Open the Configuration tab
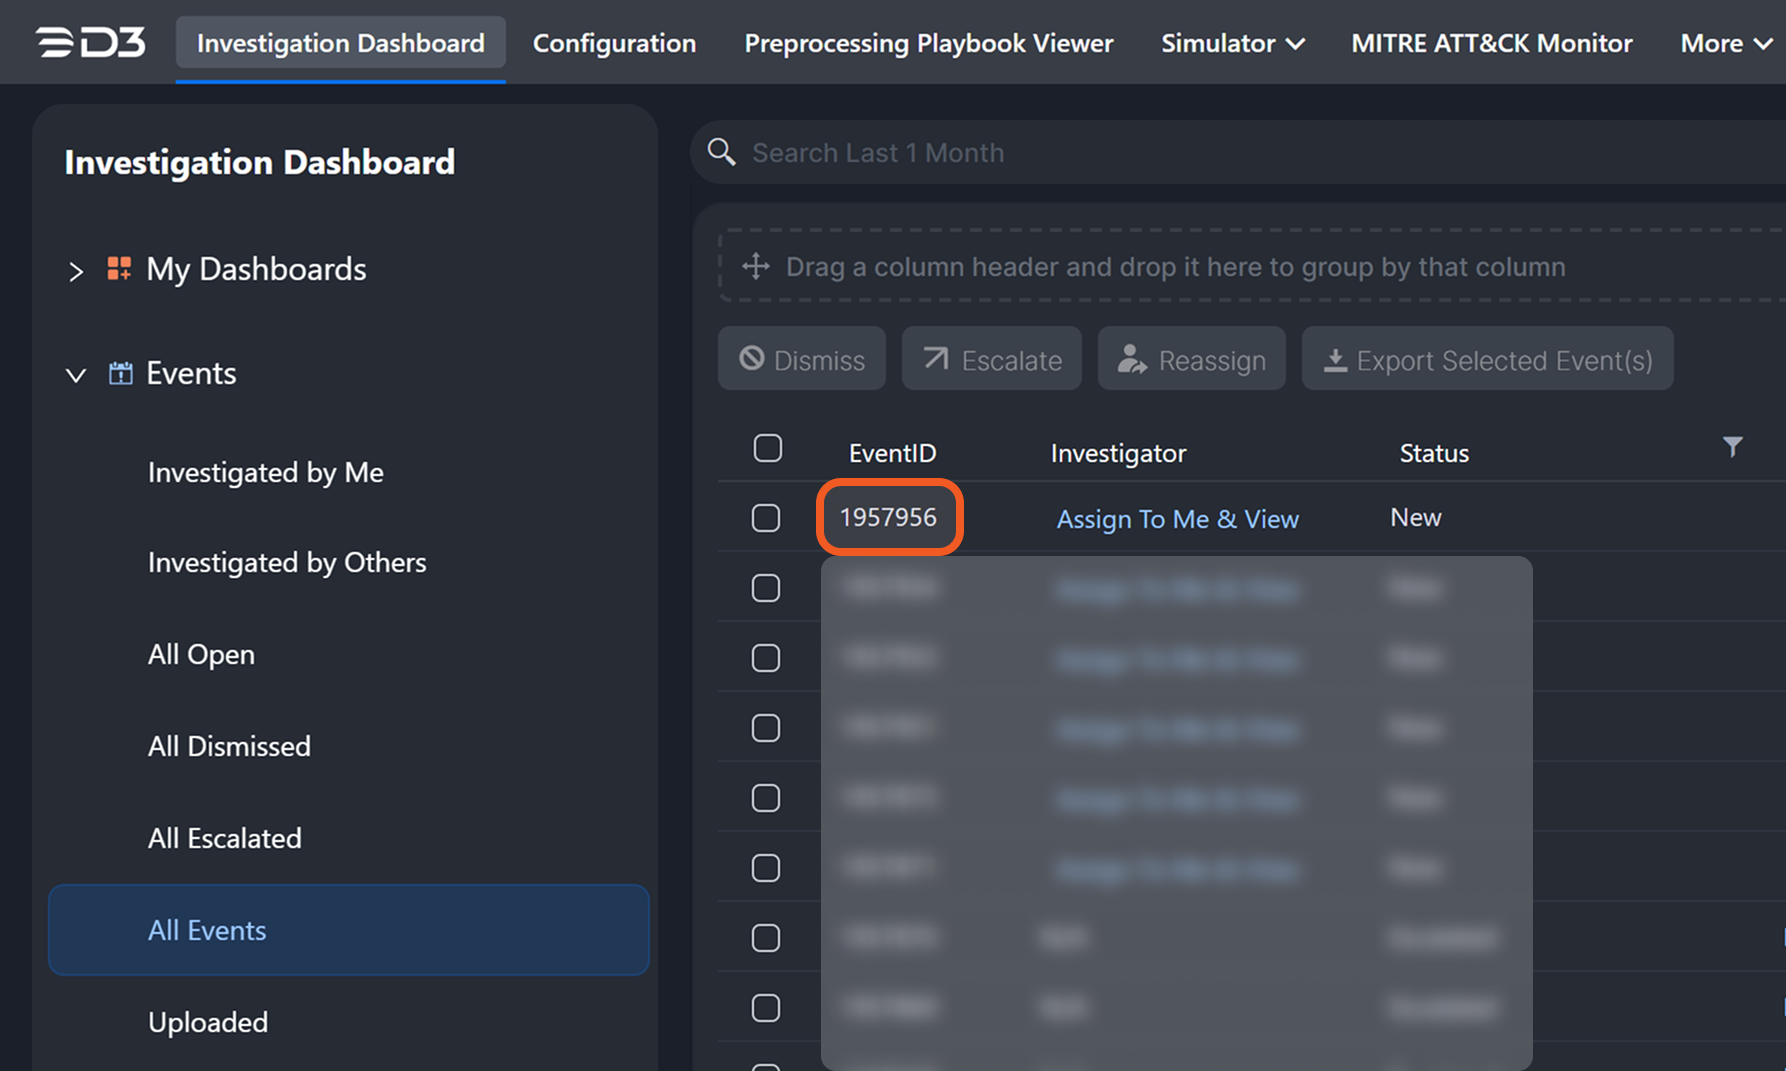 [x=614, y=43]
